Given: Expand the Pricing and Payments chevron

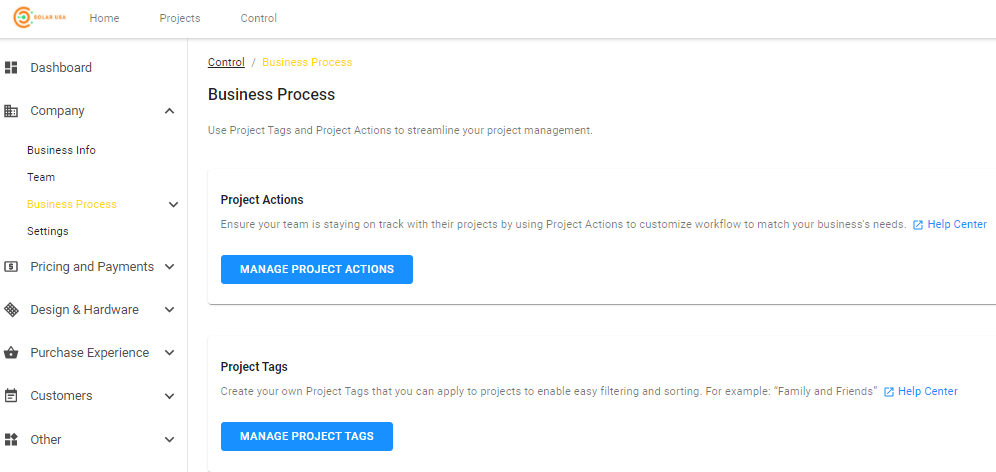Looking at the screenshot, I should click(169, 267).
